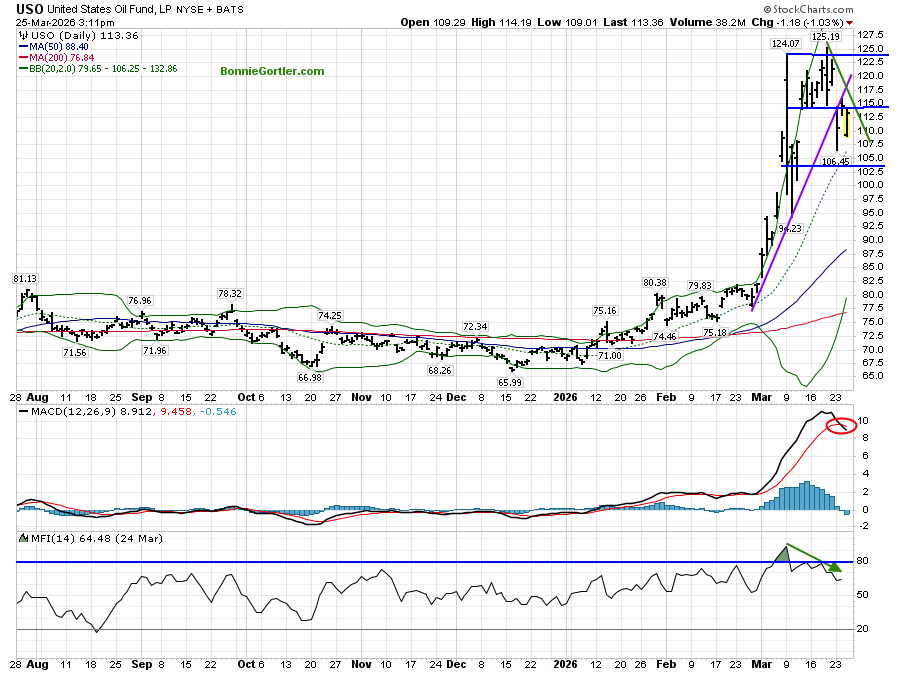
Task: Click the 125.19 peak price label
Action: (x=825, y=36)
